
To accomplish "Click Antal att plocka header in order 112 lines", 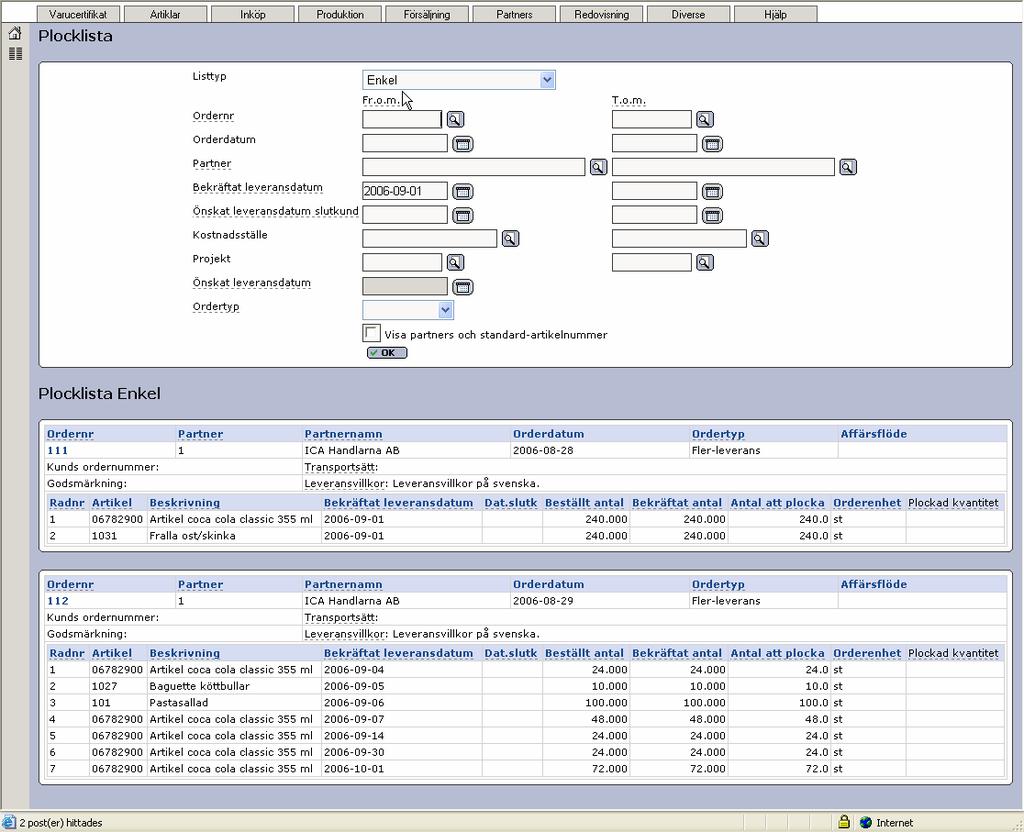I will coord(777,653).
